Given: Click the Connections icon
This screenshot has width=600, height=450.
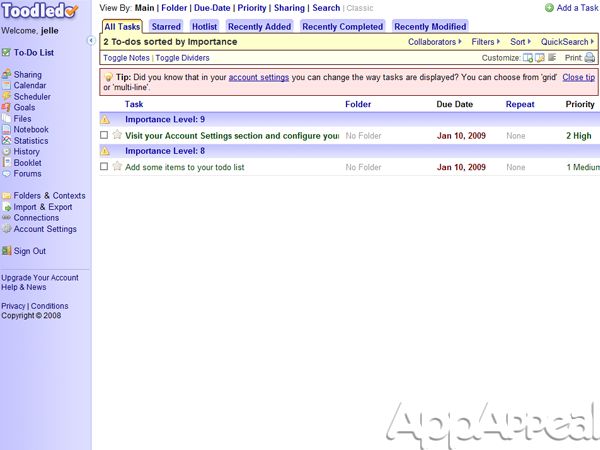Looking at the screenshot, I should (6, 217).
